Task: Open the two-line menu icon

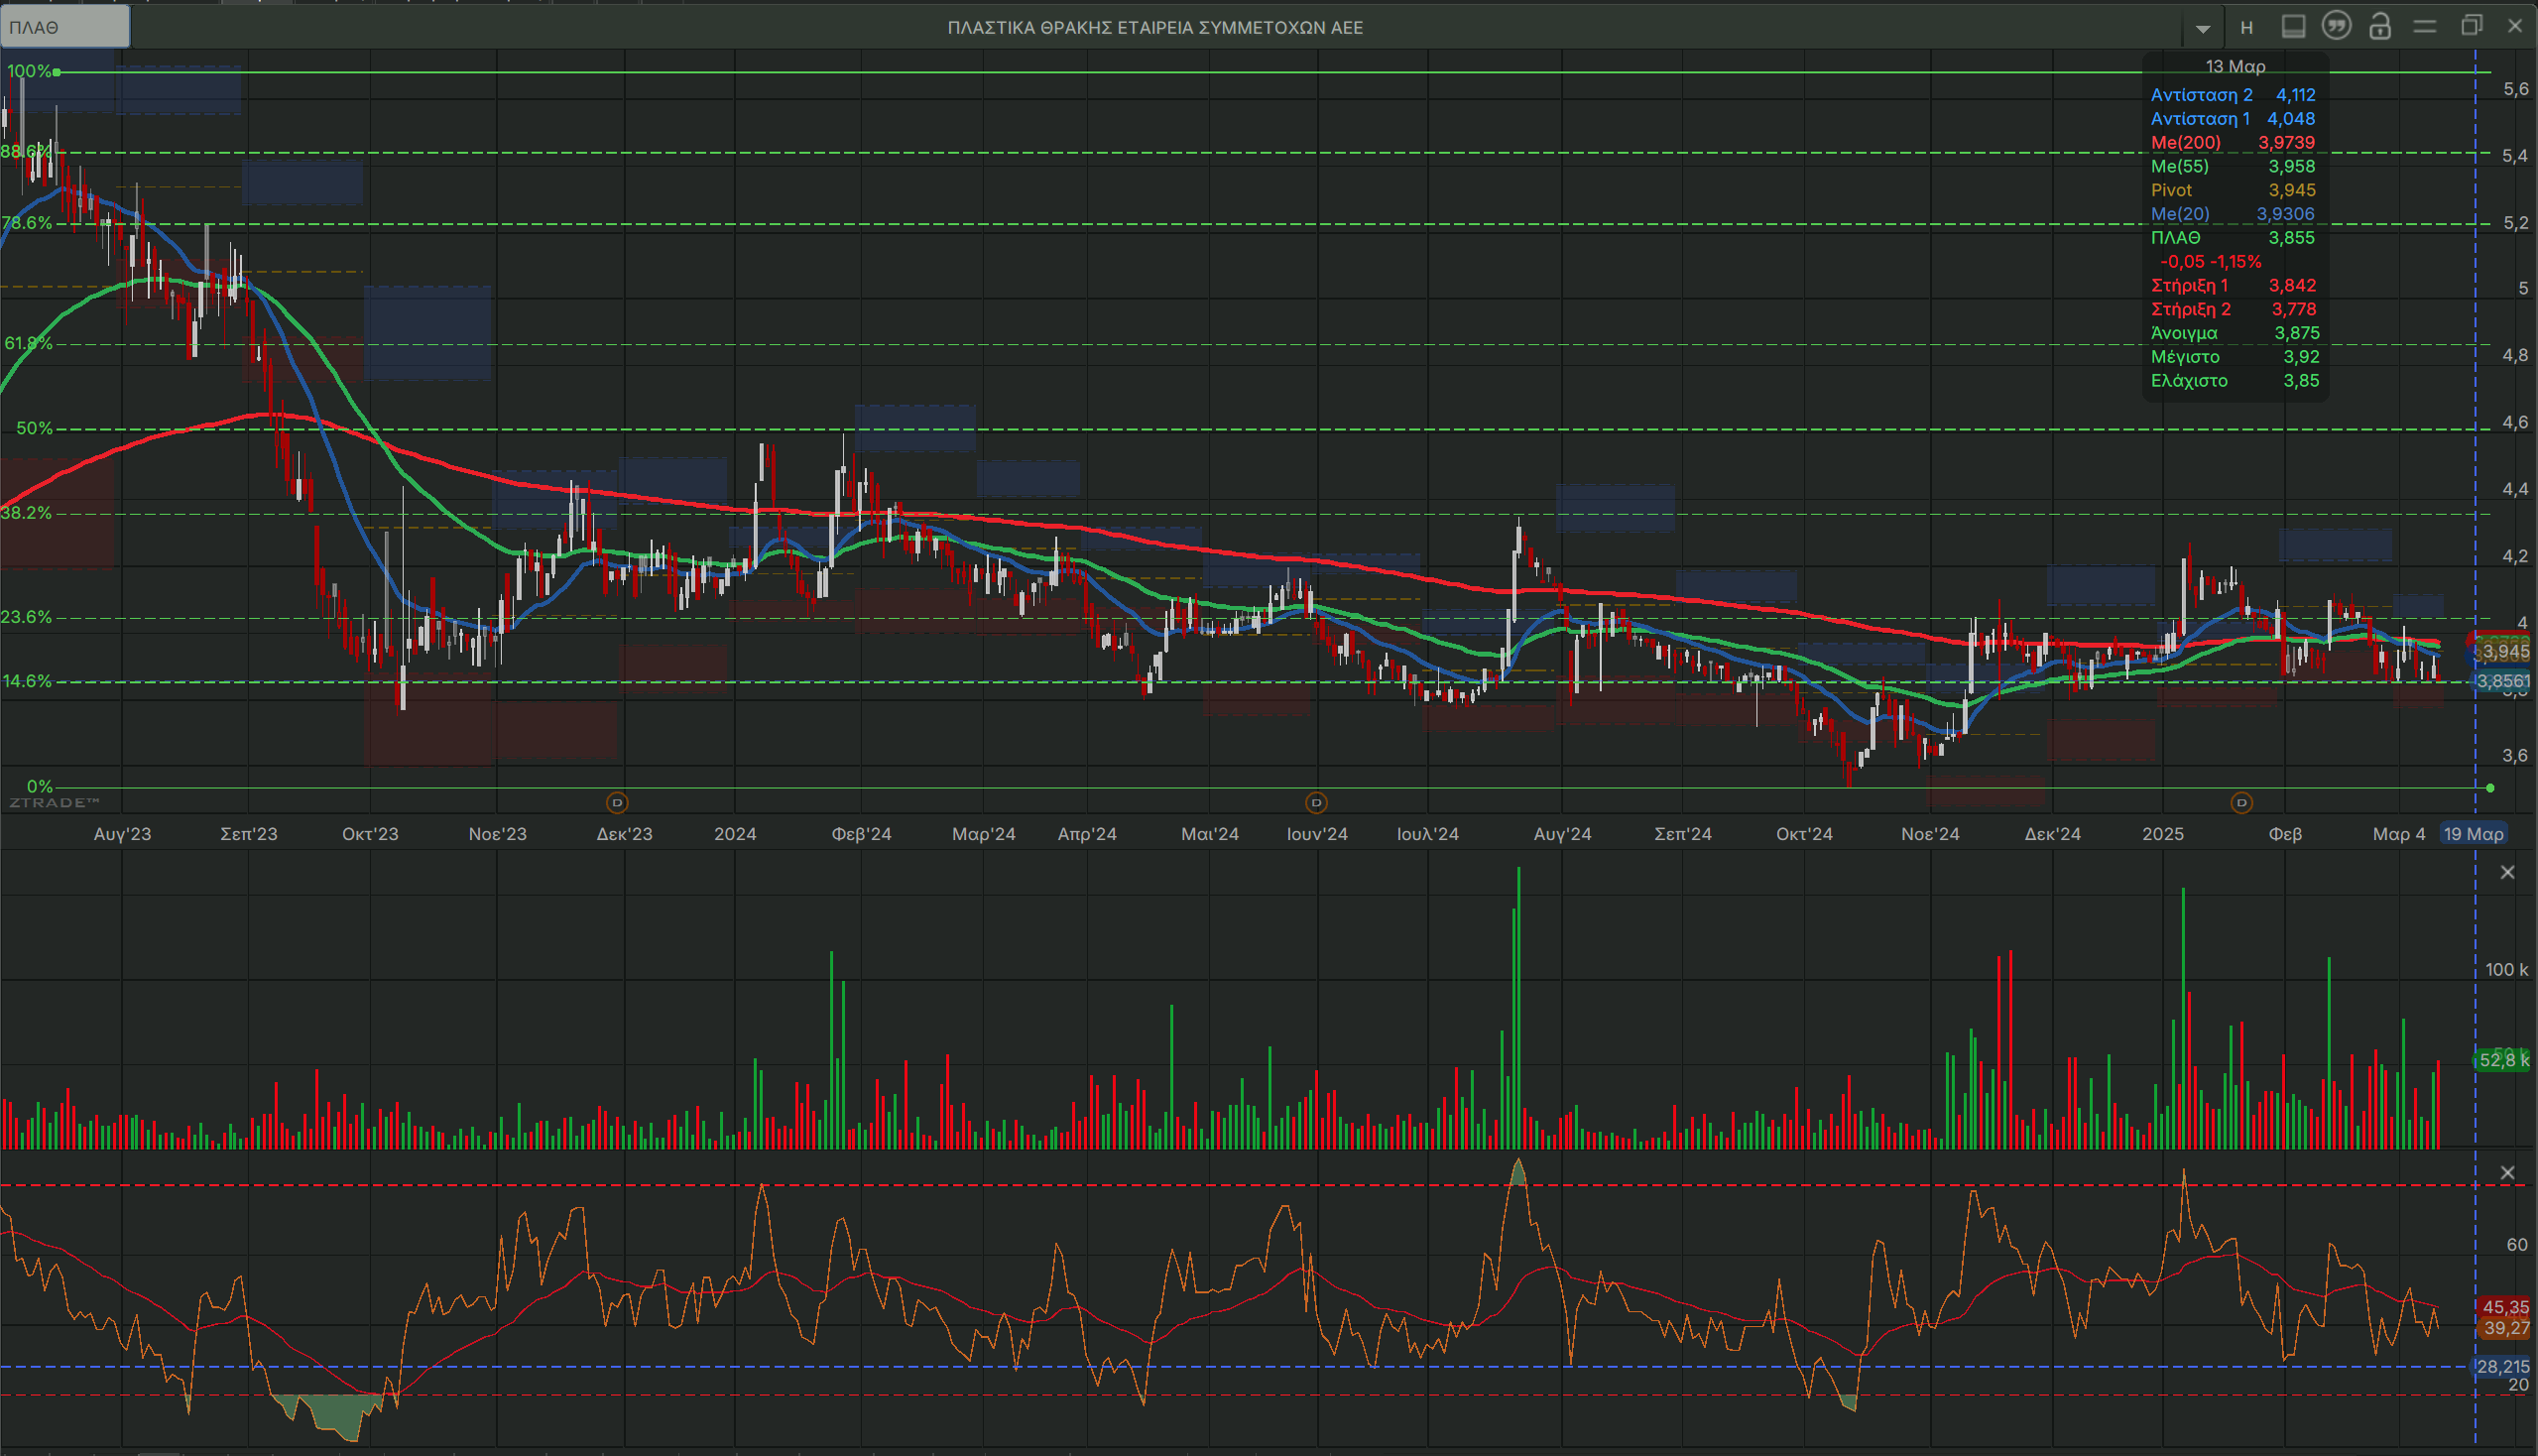Action: [x=2424, y=27]
